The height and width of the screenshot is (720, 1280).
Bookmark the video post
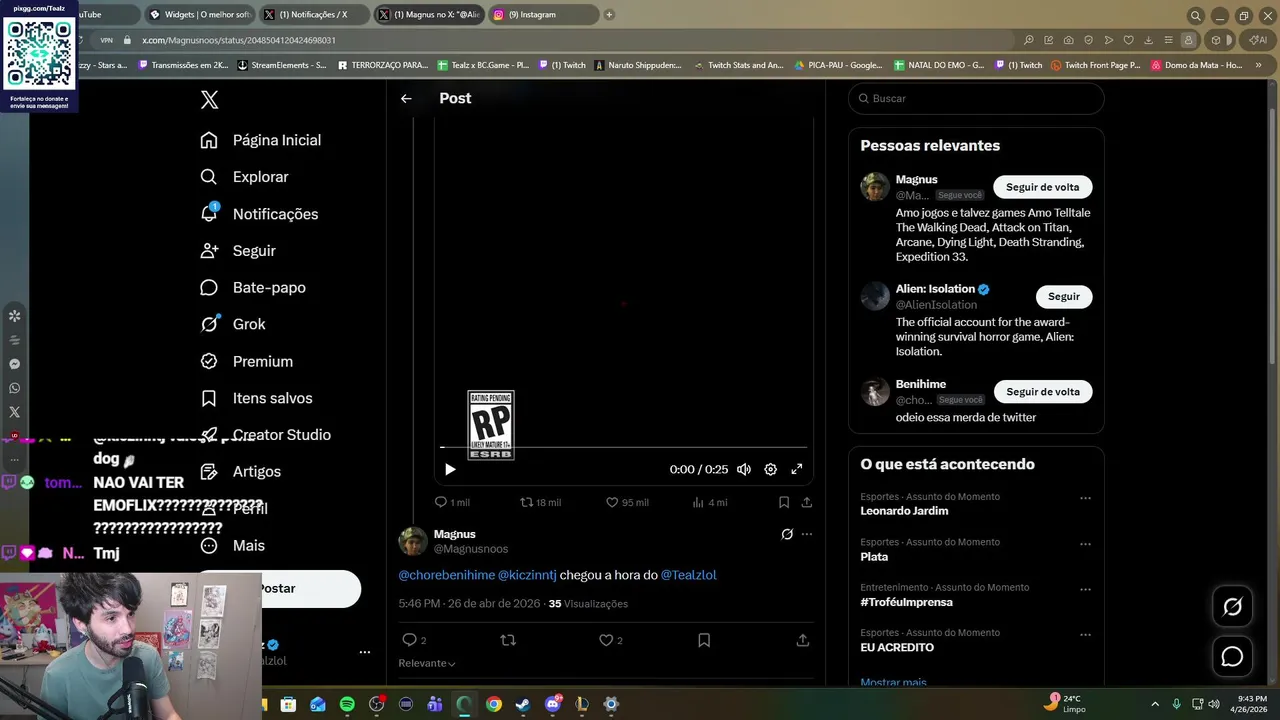pos(784,502)
